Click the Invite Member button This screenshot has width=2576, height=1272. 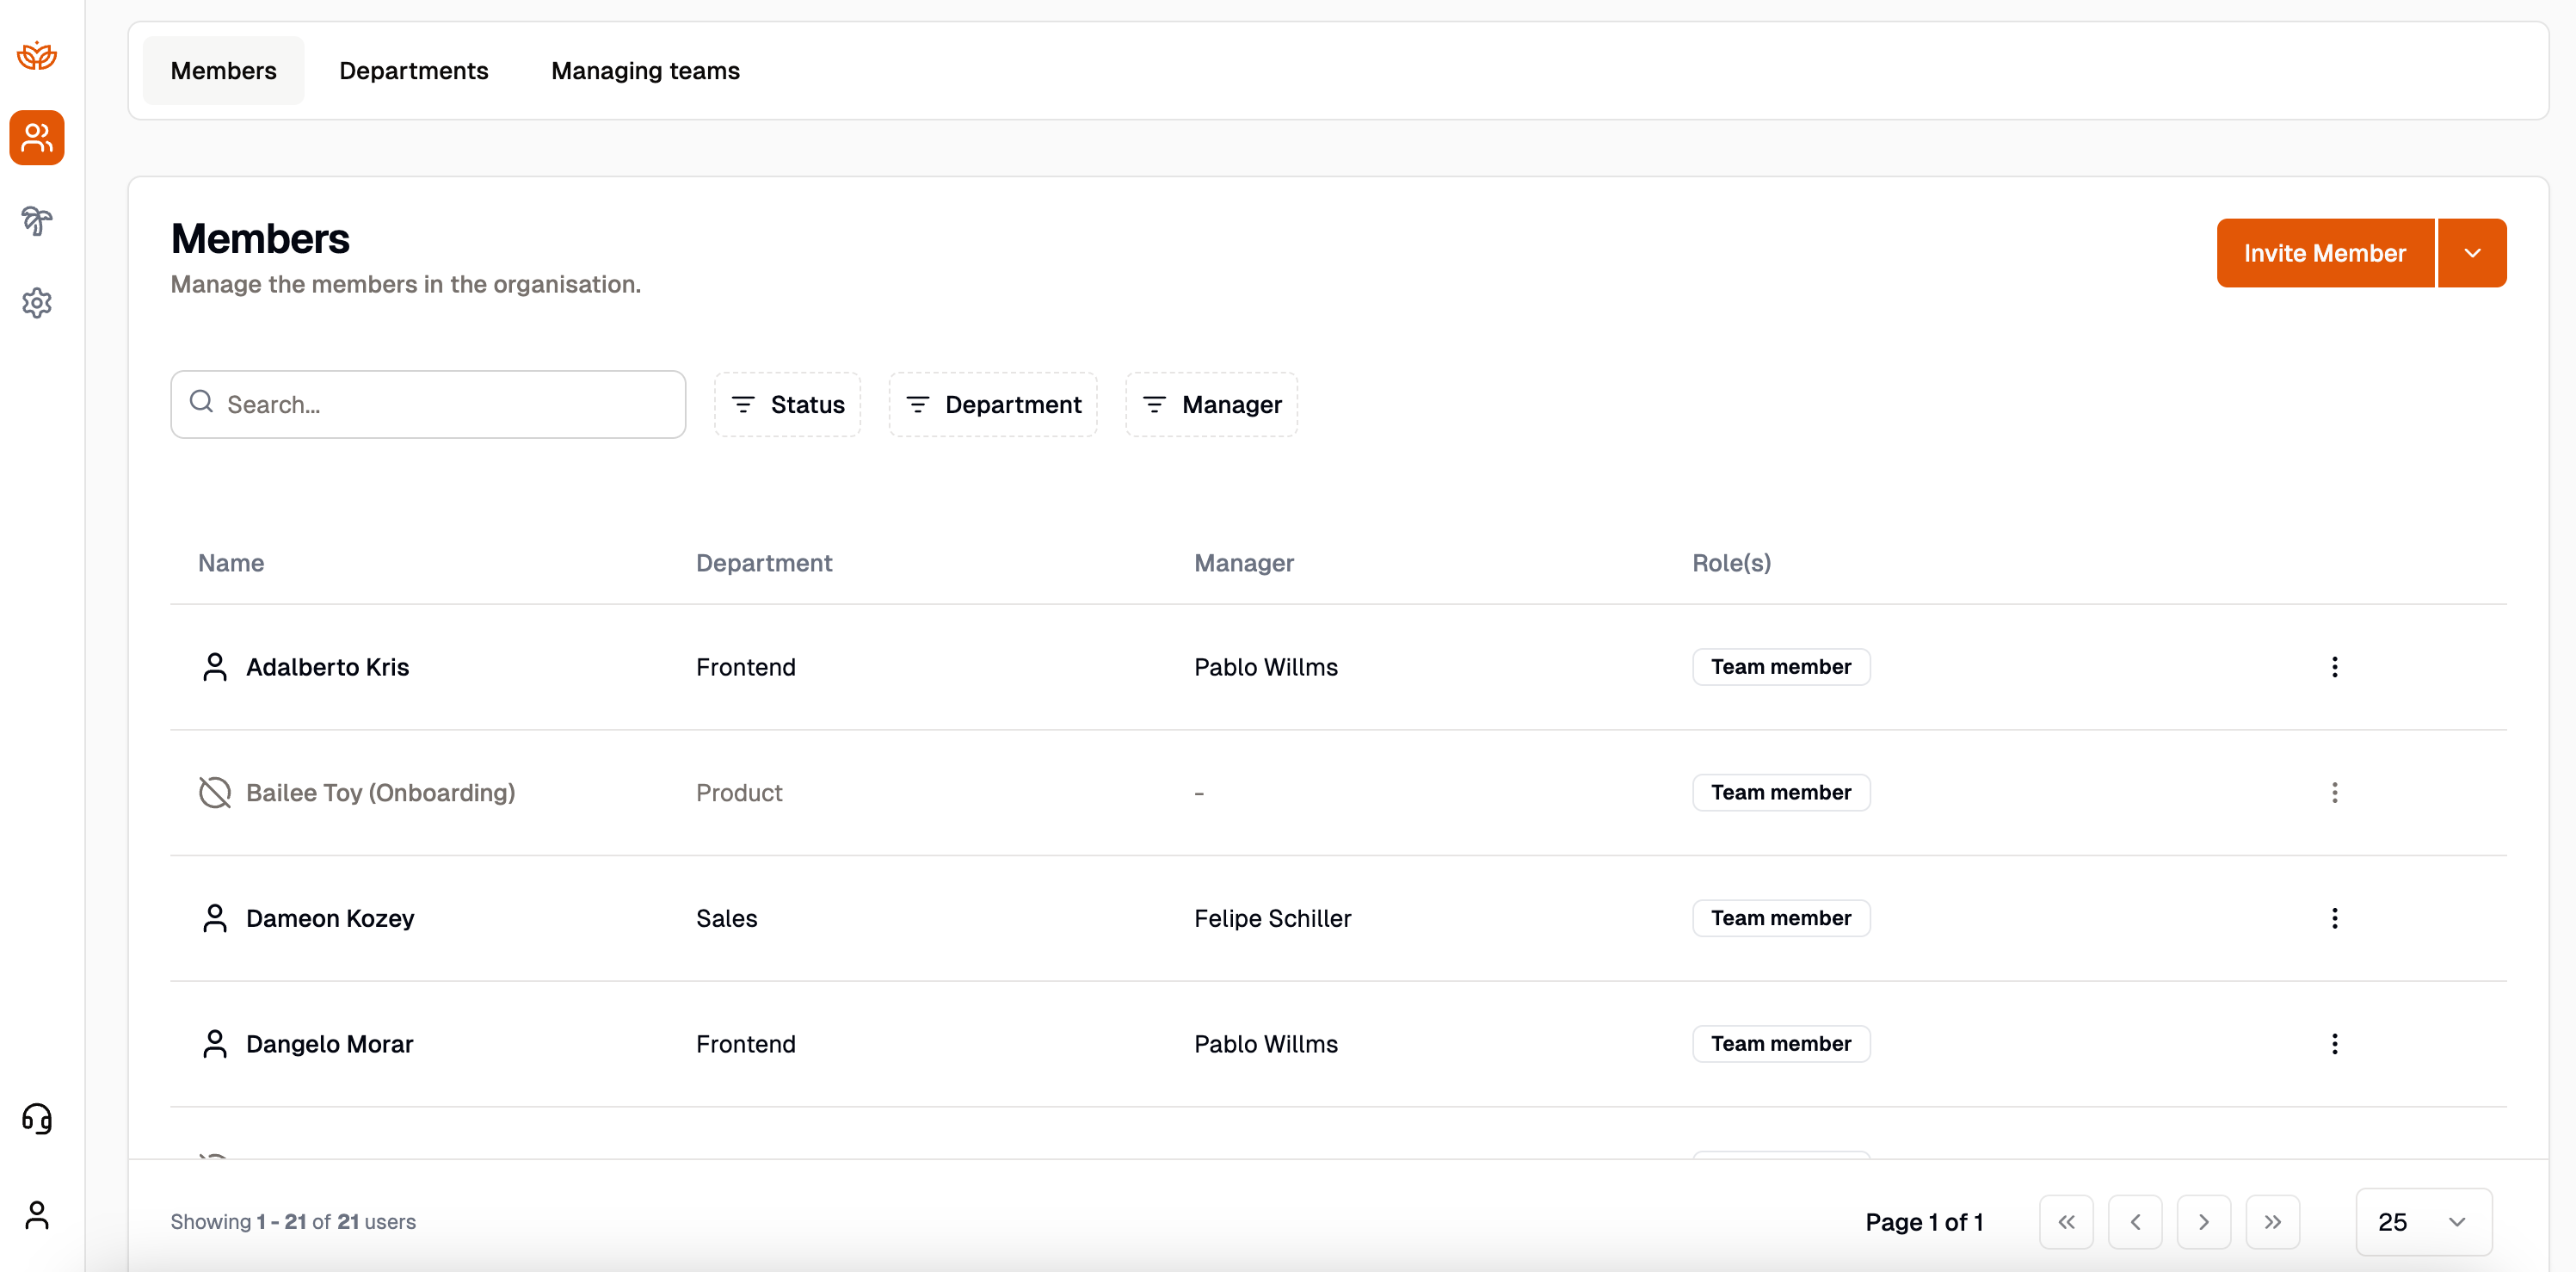(2325, 253)
